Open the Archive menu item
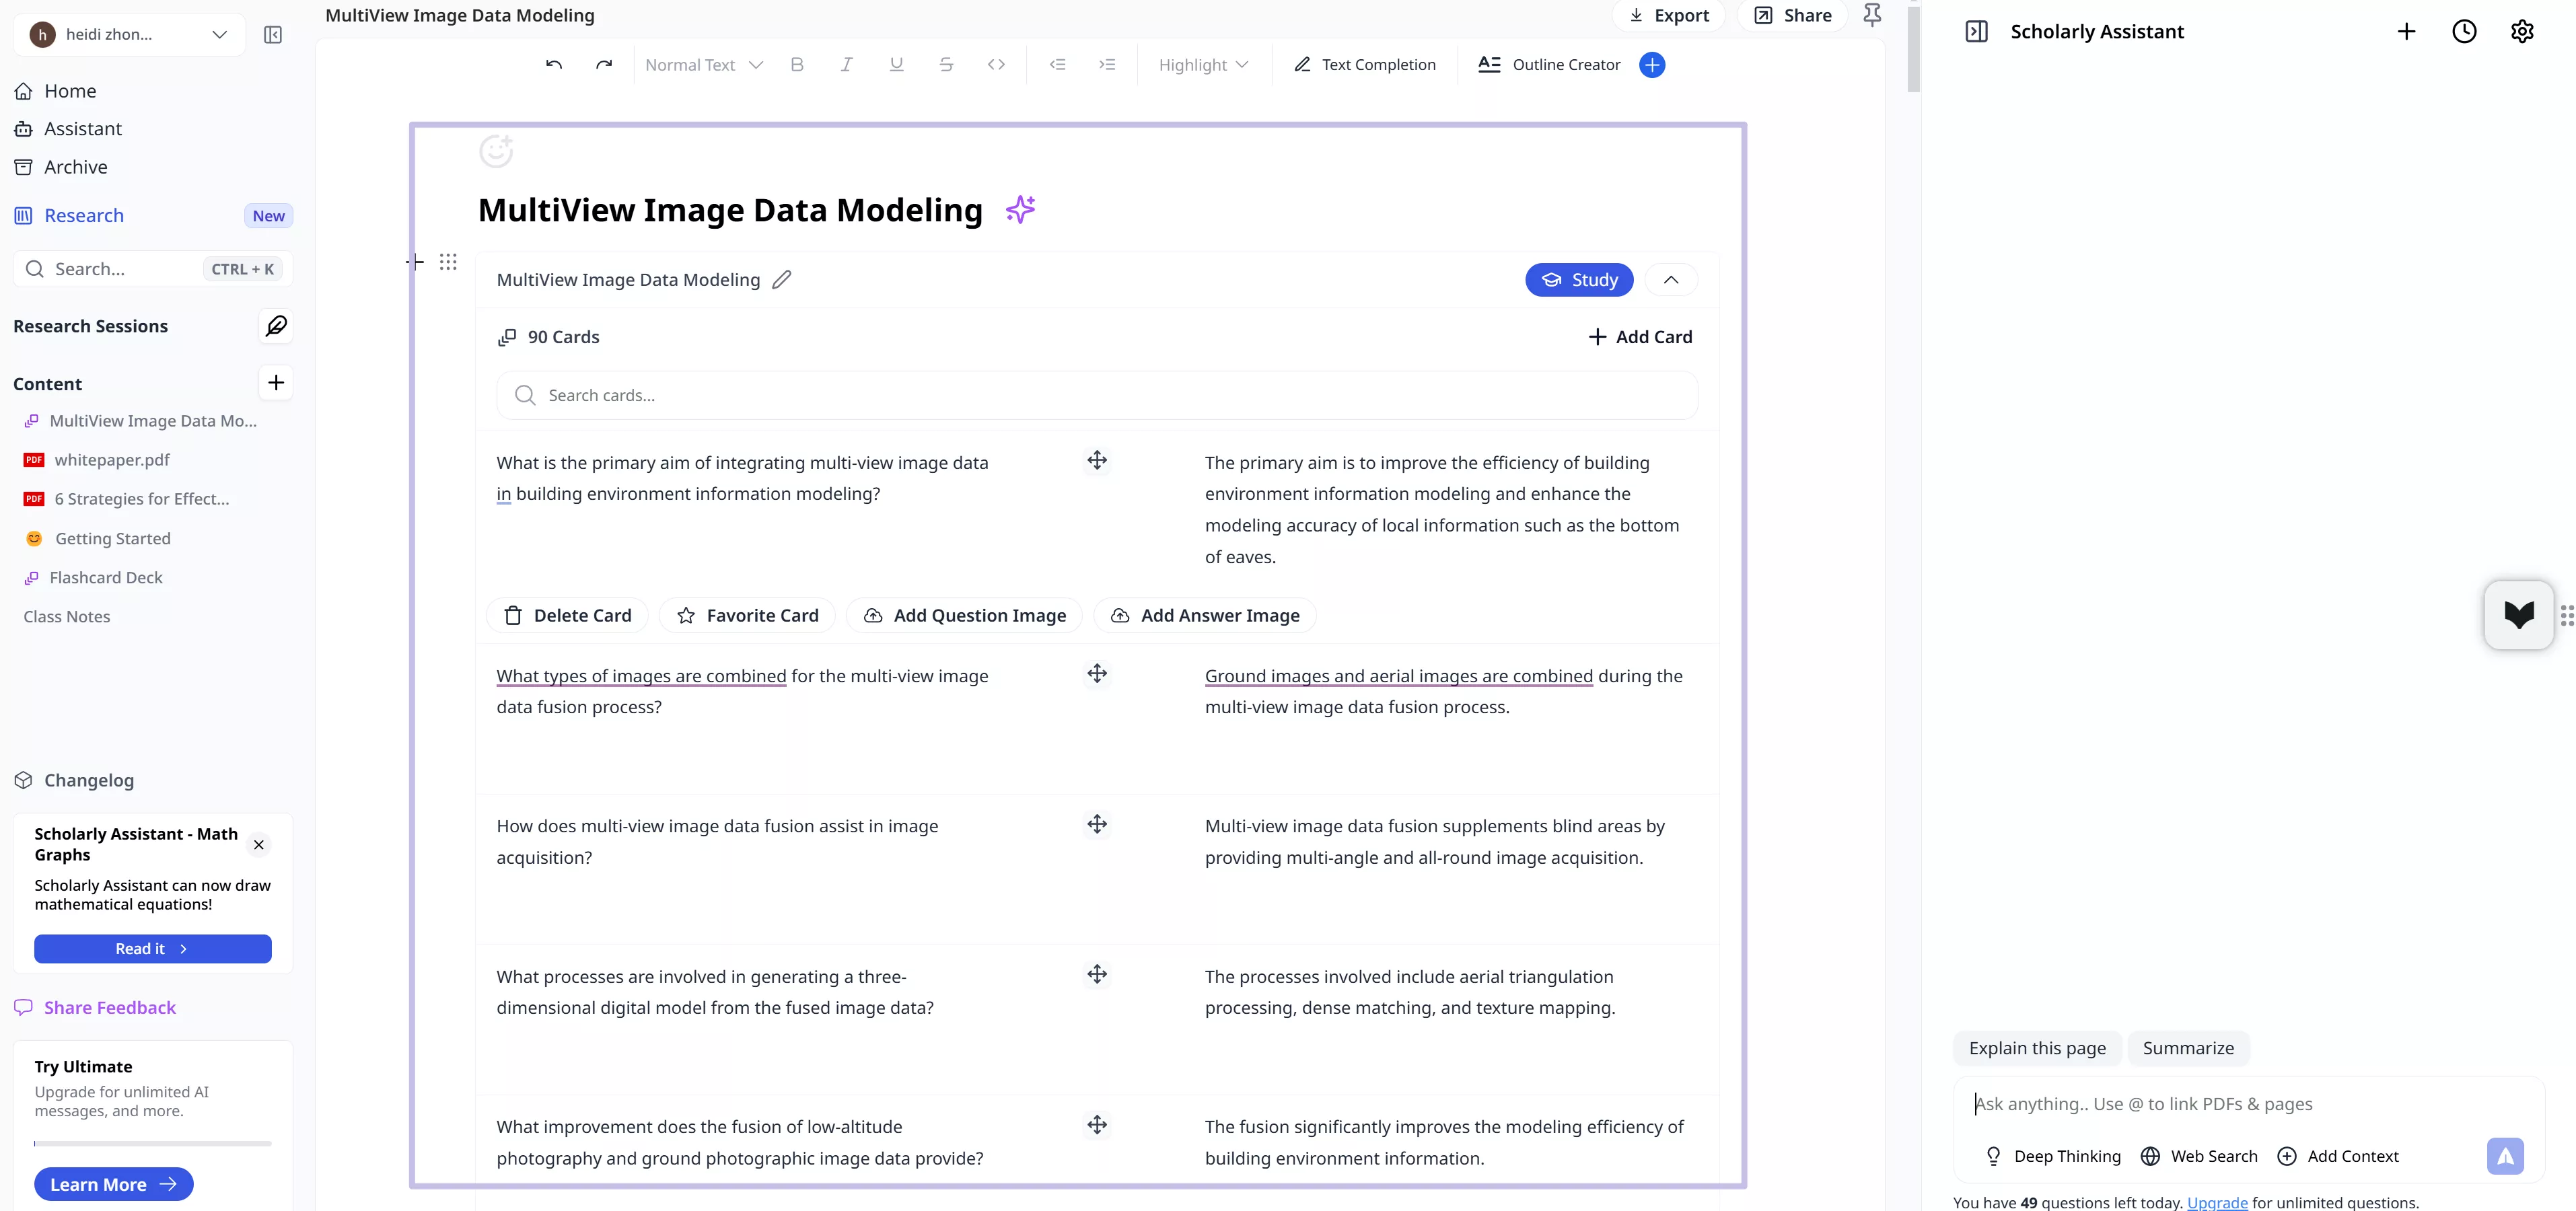 [x=75, y=167]
